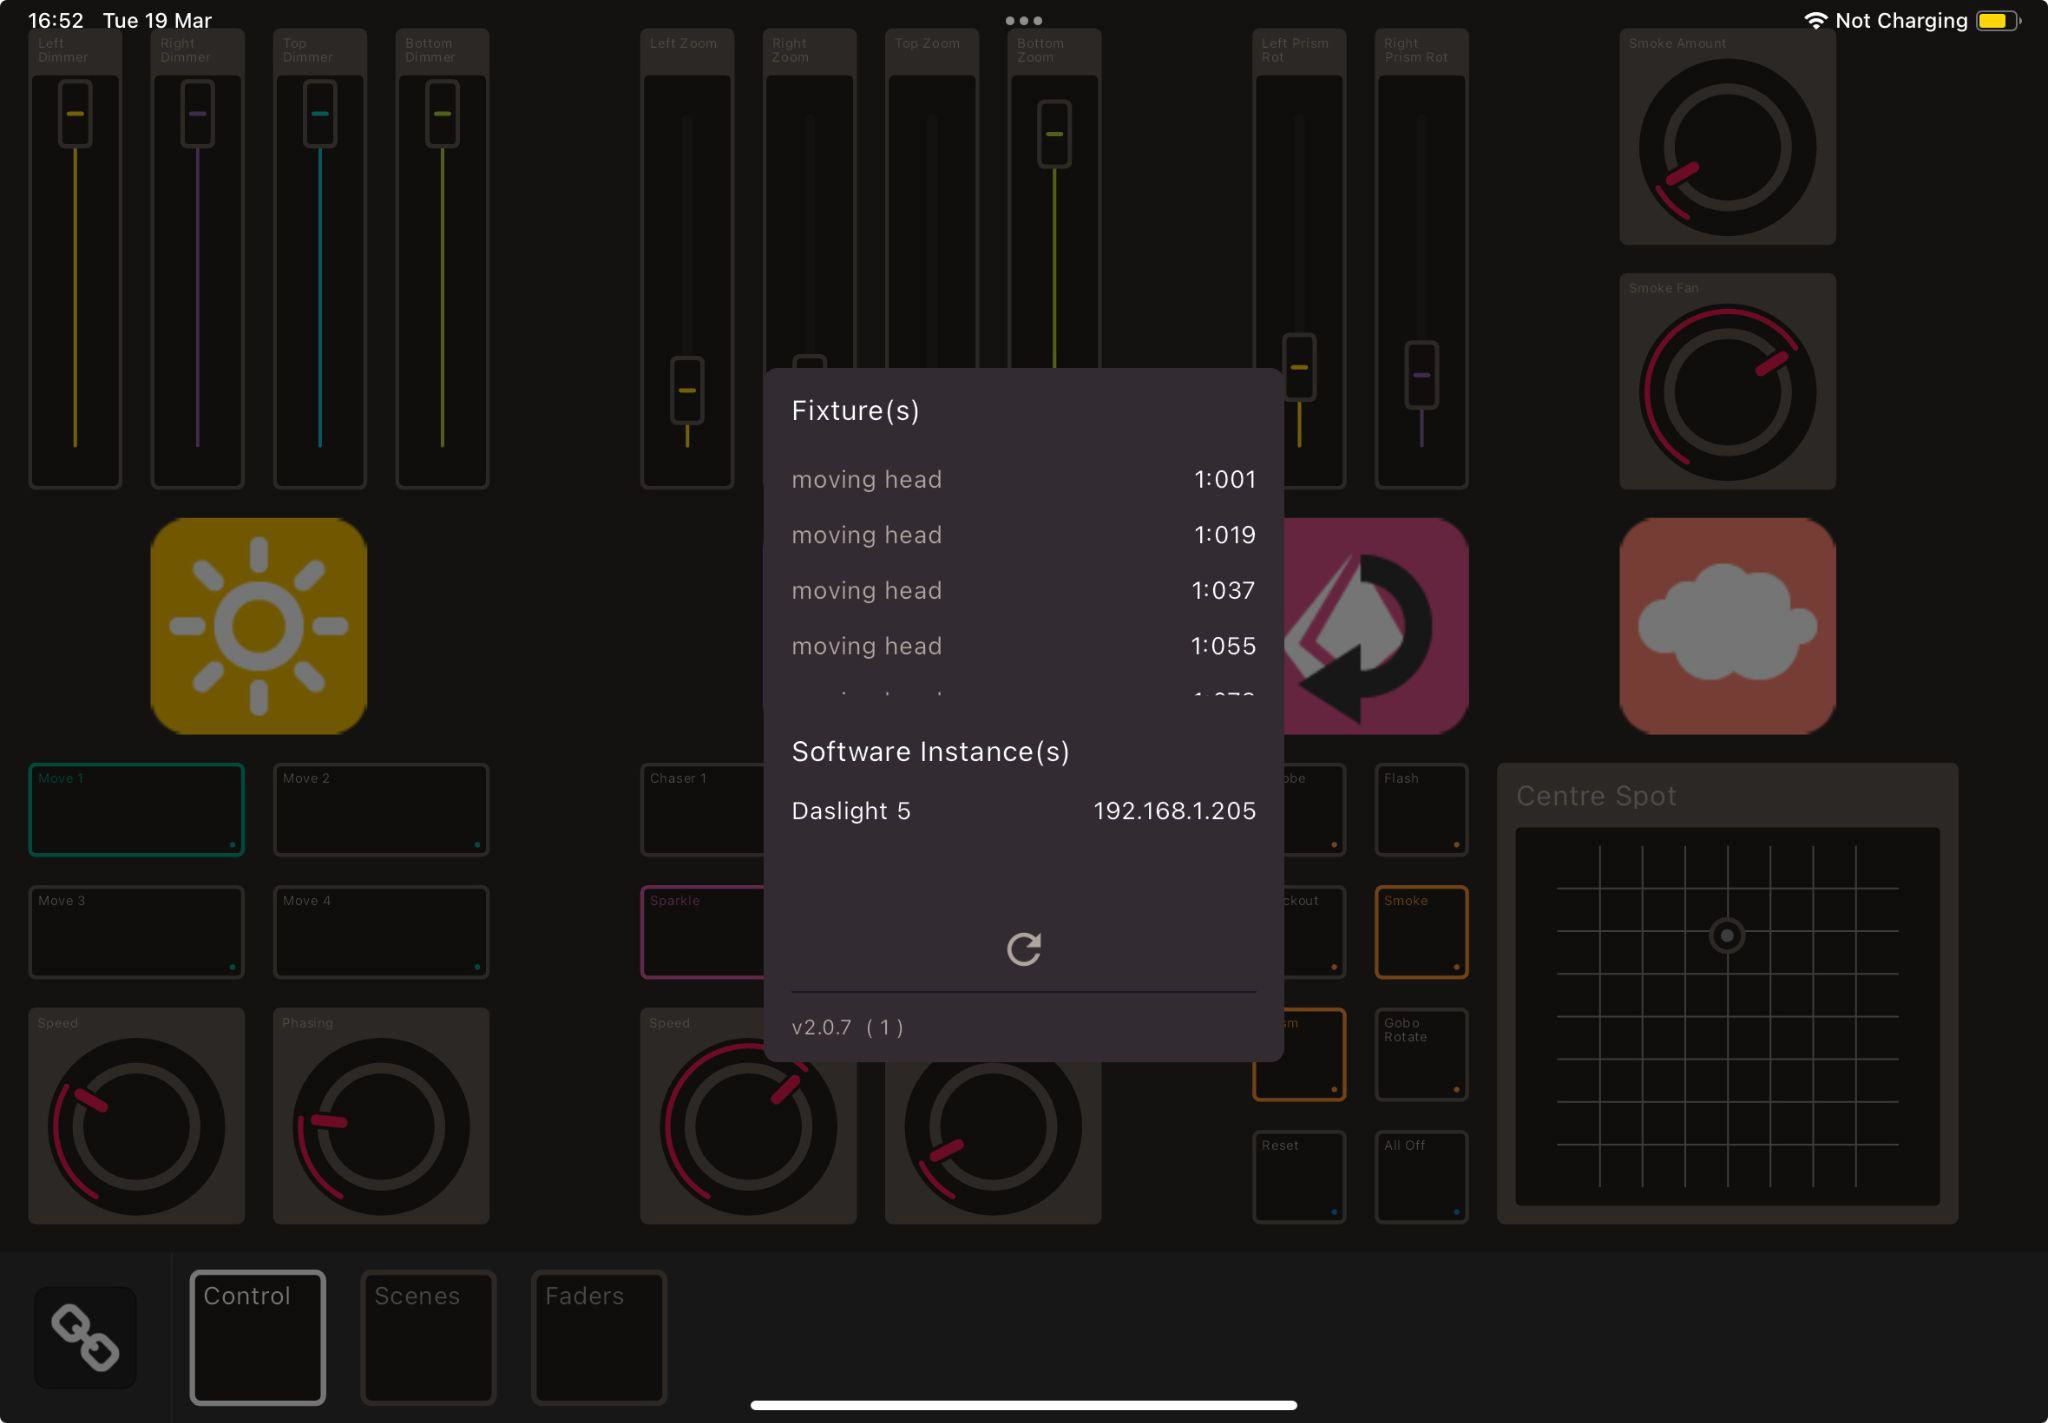Toggle the Move 1 button
Screen dimensions: 2048x1423
[x=136, y=810]
